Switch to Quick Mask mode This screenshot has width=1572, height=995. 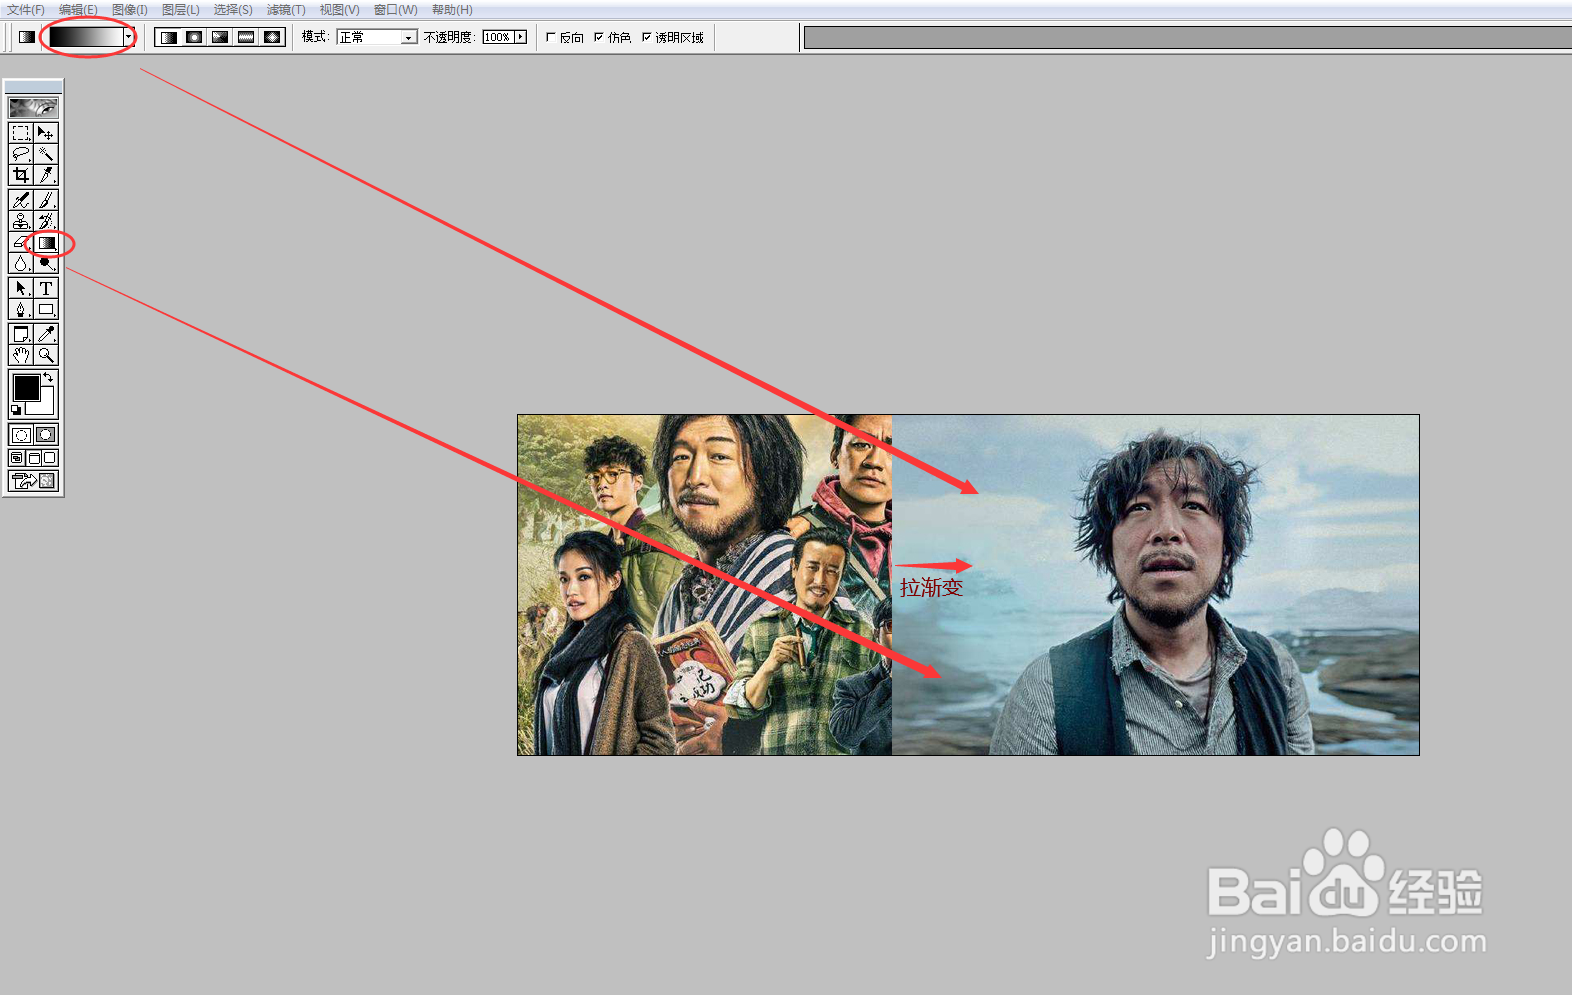point(46,435)
